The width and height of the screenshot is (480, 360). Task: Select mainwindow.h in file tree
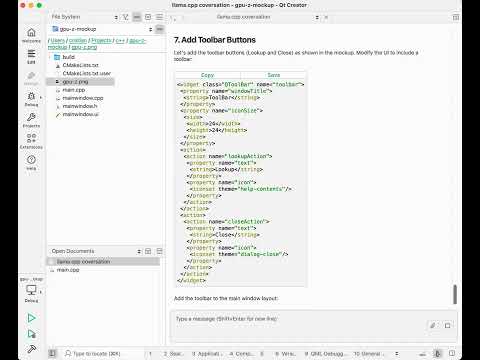[x=80, y=106]
